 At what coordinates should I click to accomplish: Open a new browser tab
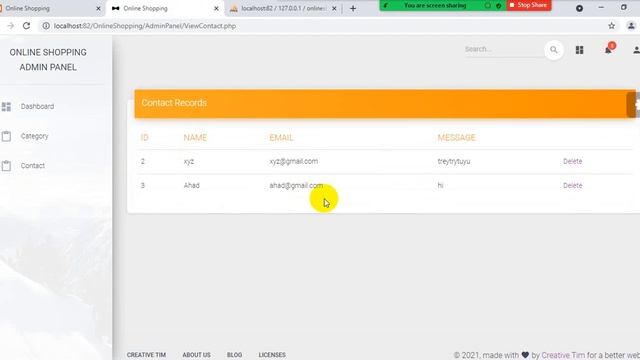(353, 8)
